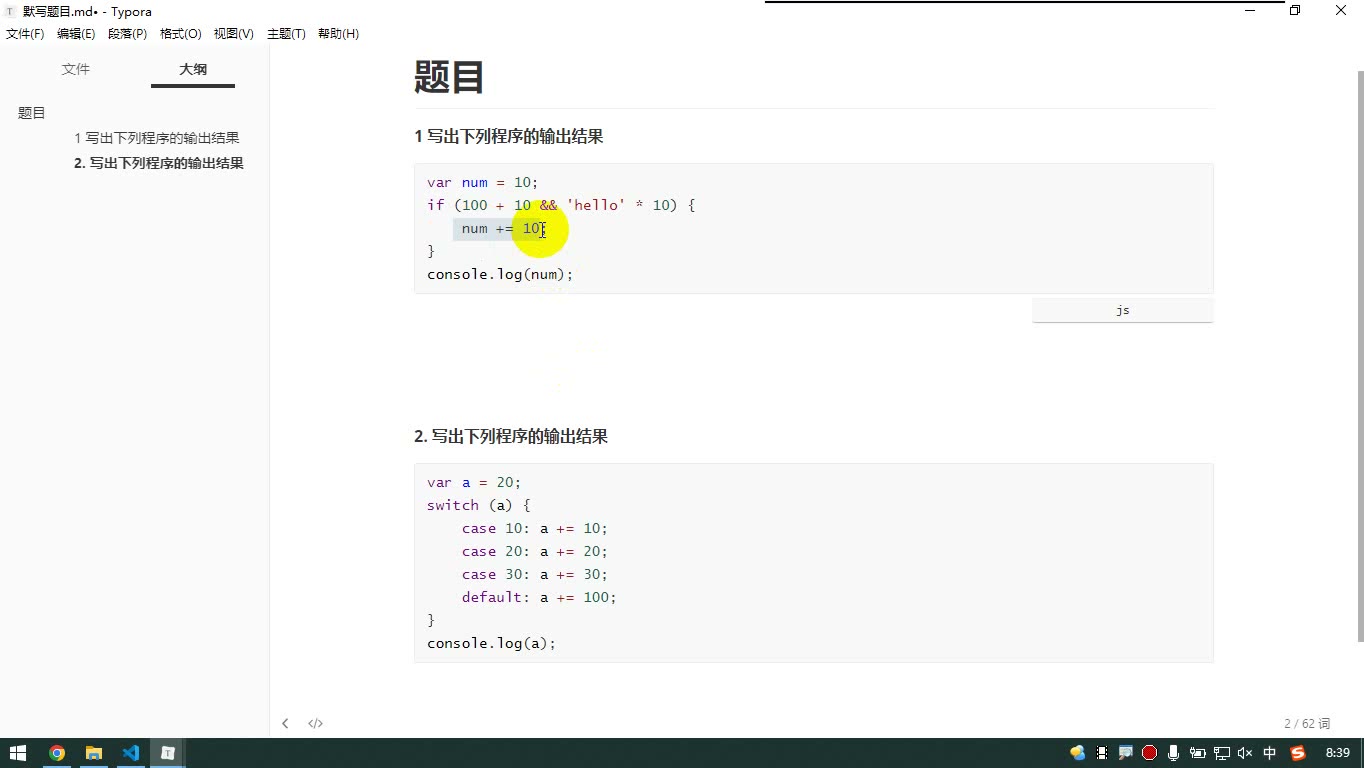
Task: Click the microphone tray icon
Action: coord(1173,753)
